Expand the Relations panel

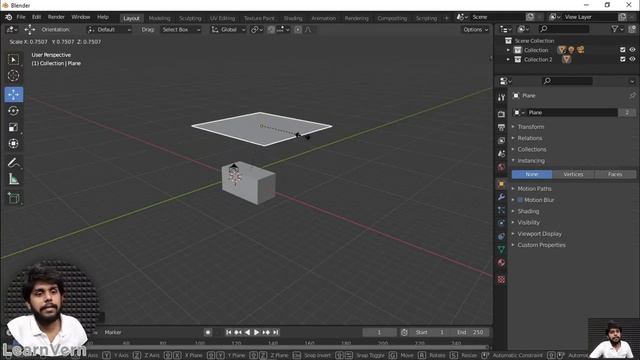click(530, 138)
